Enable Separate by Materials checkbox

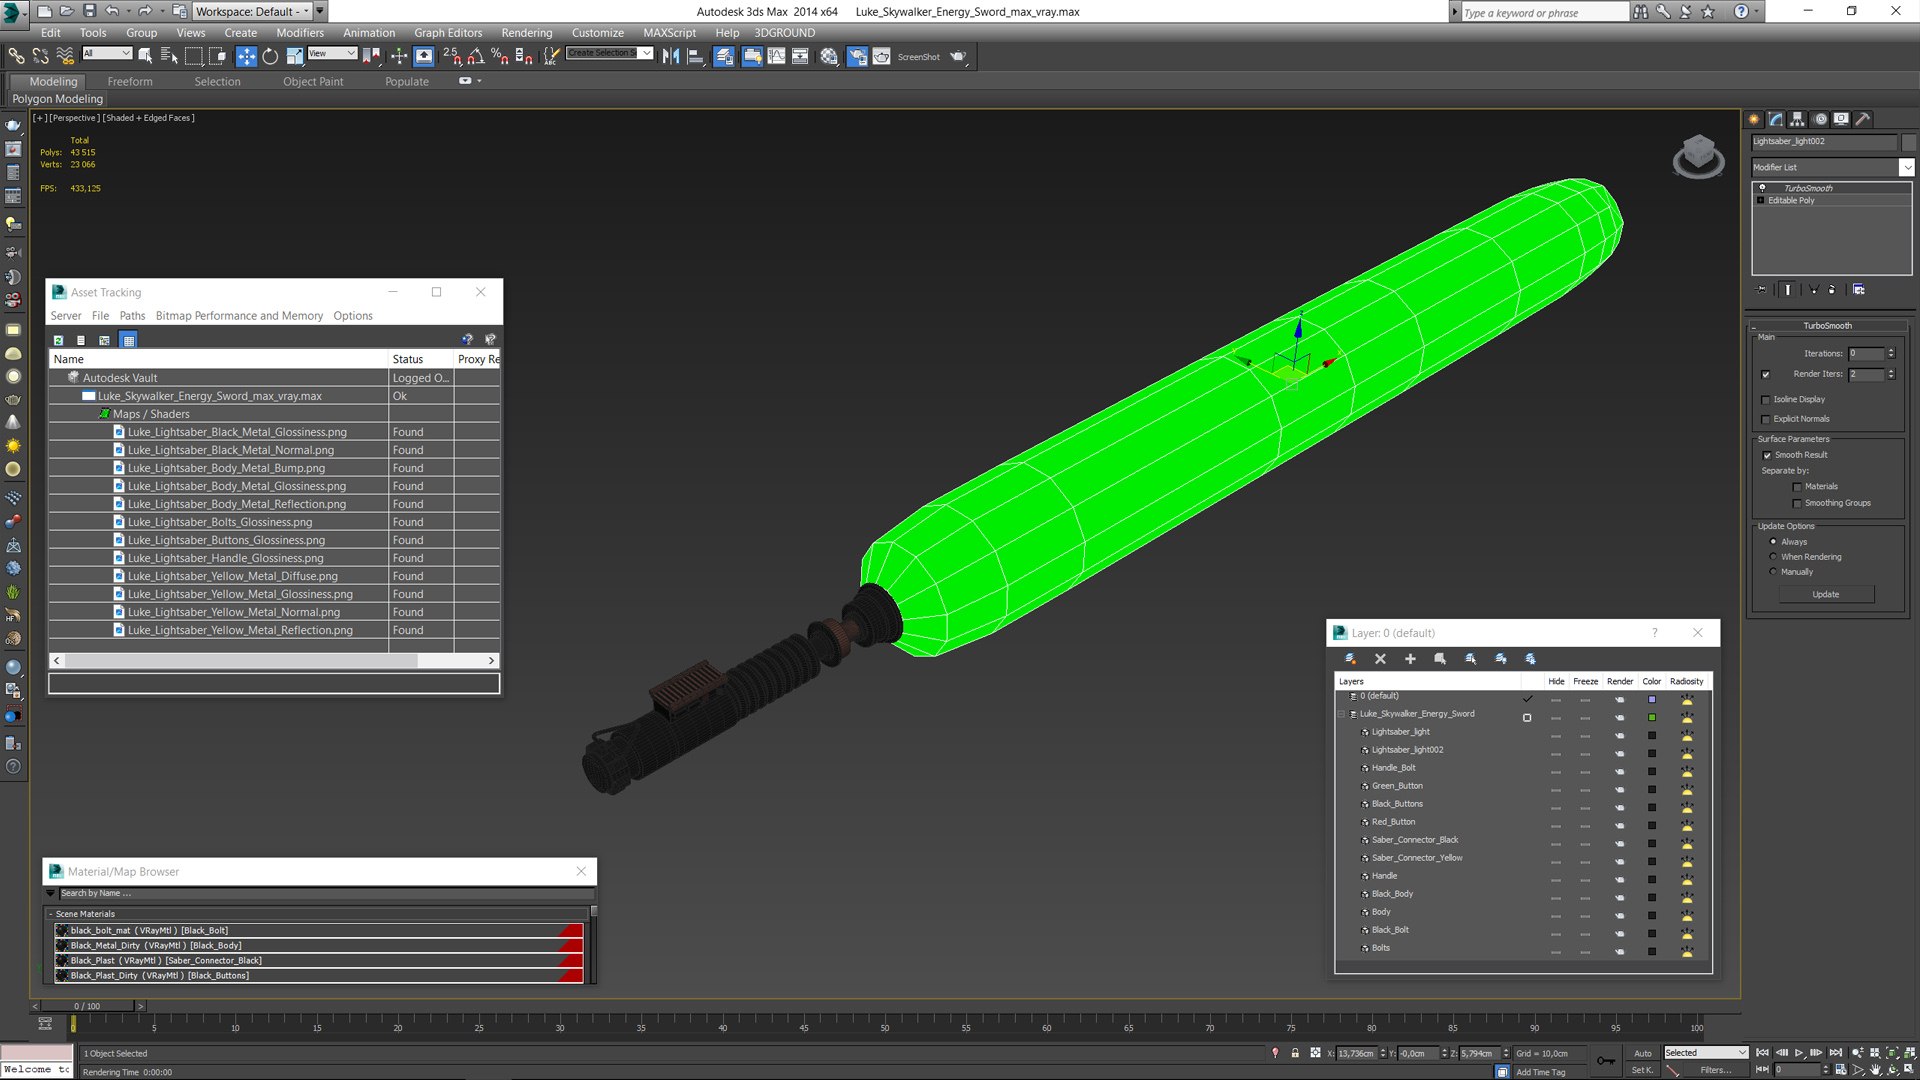(x=1797, y=487)
